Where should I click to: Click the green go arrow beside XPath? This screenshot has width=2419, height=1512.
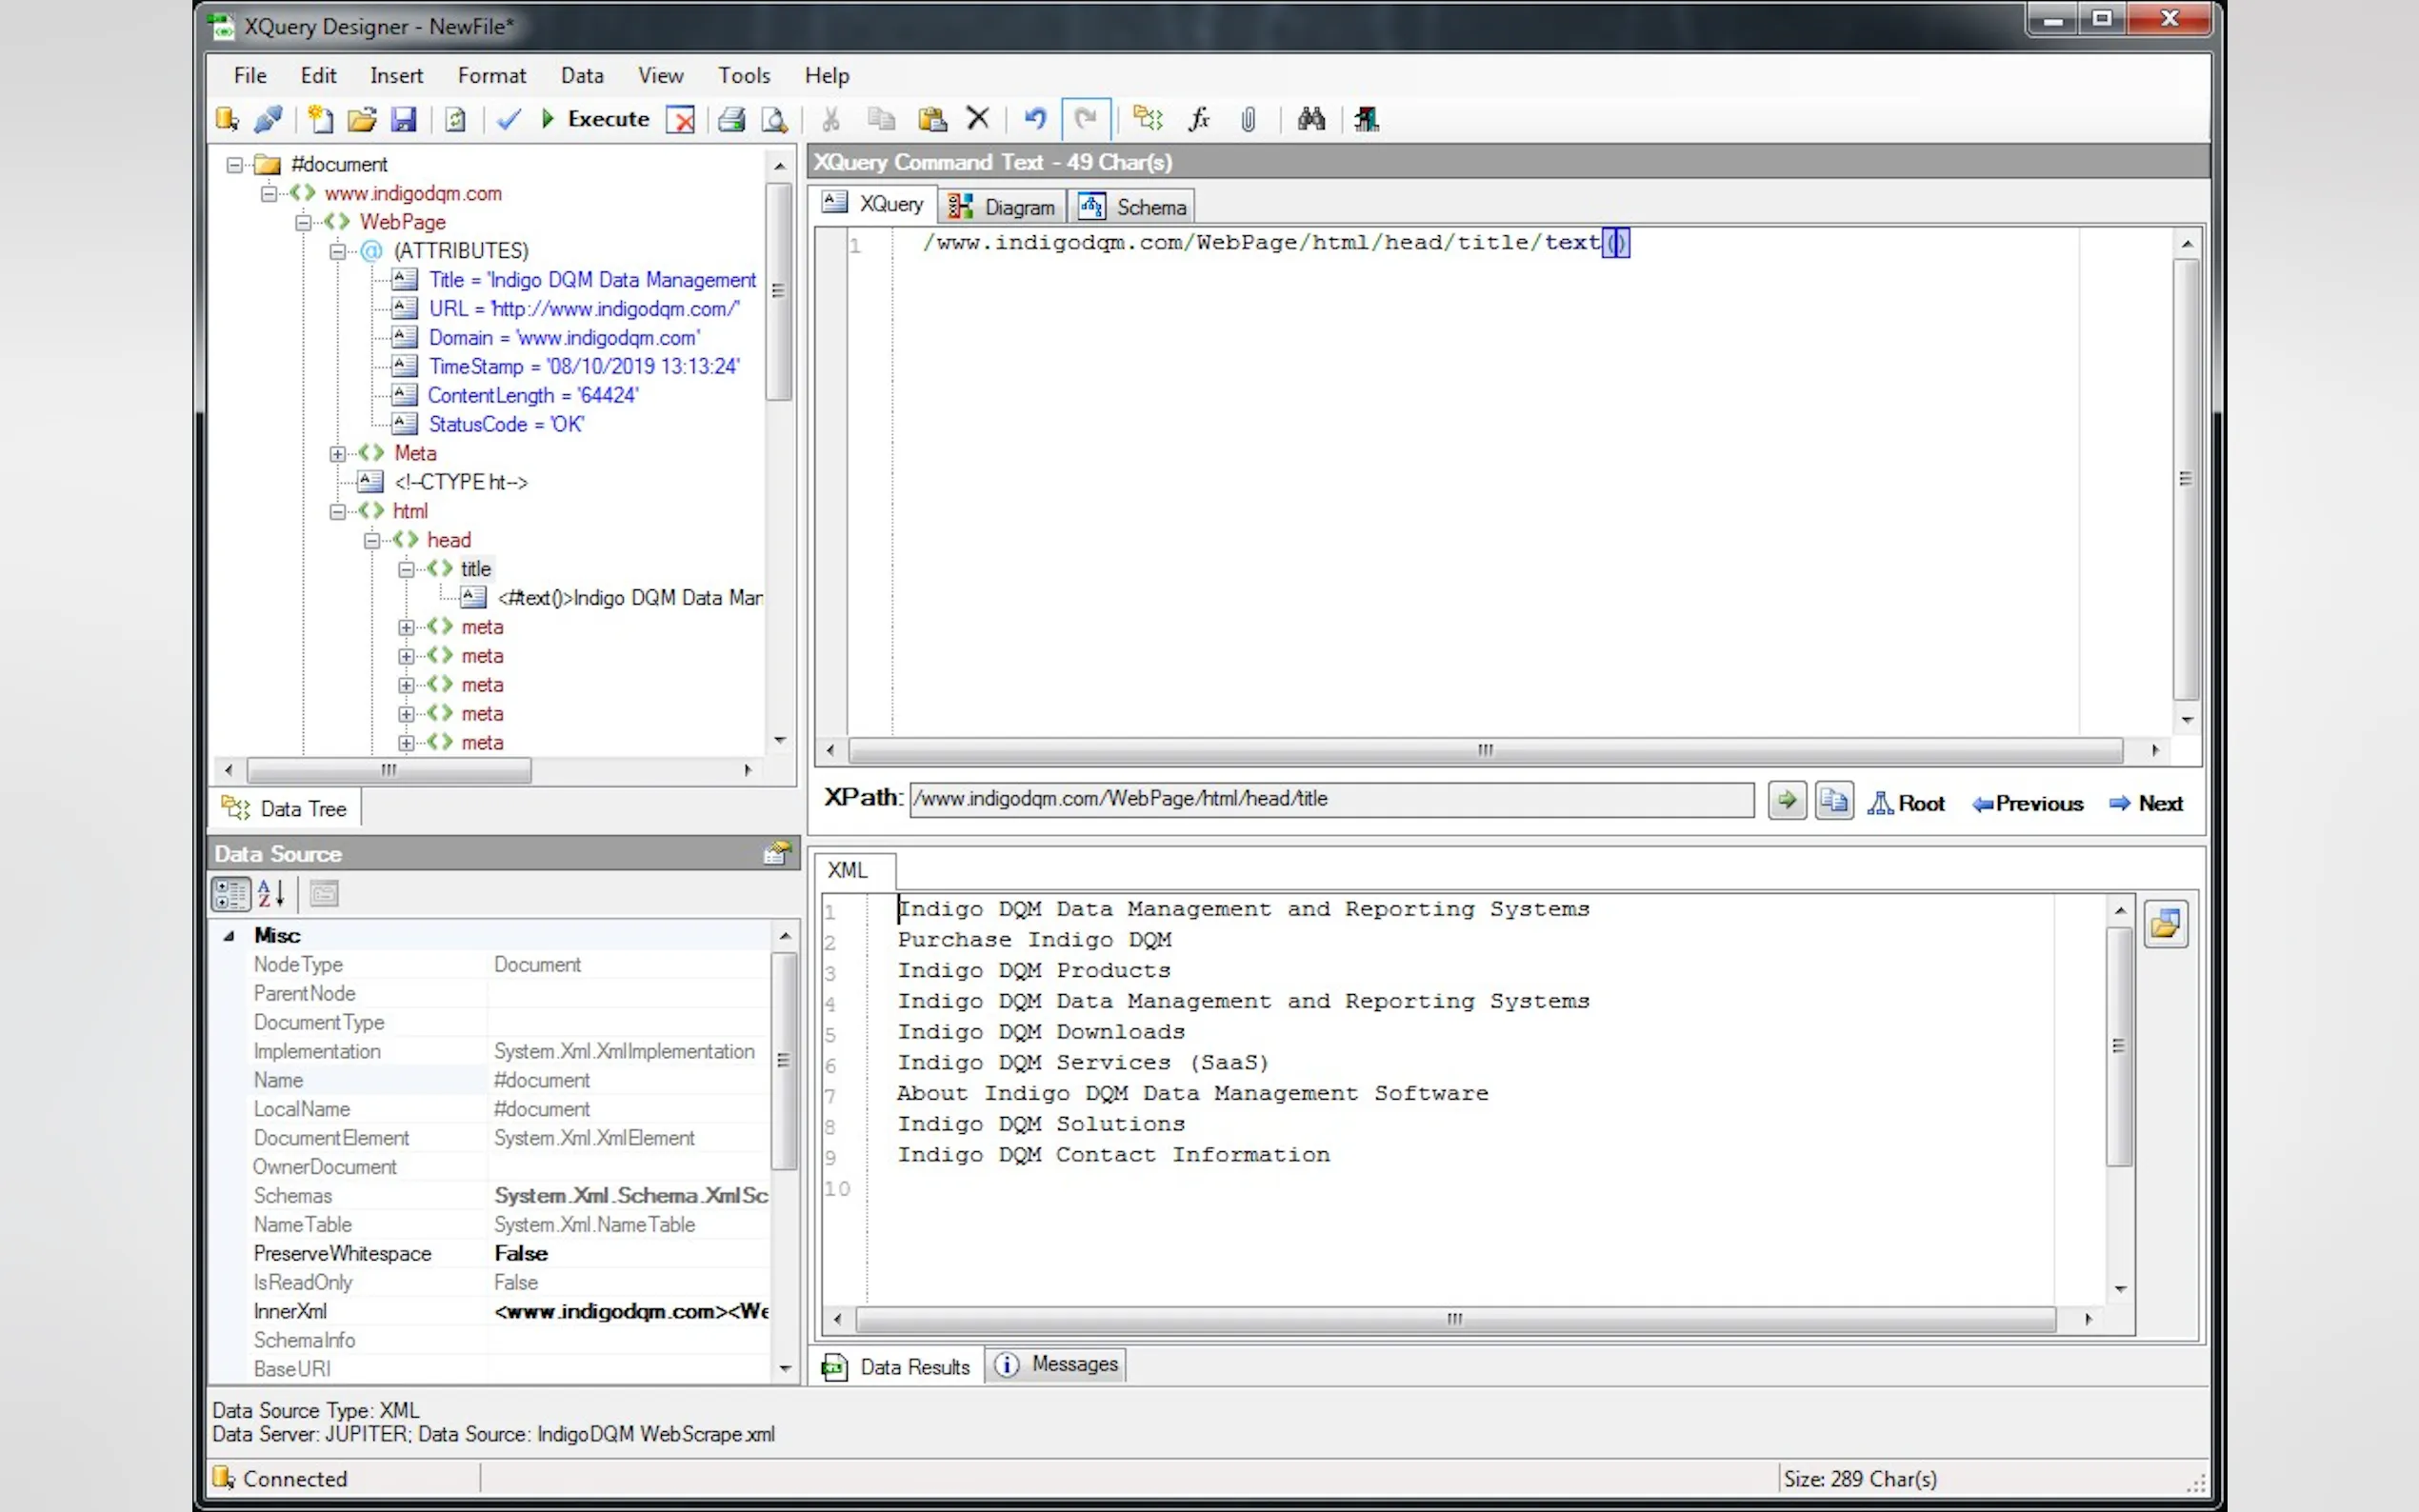coord(1786,801)
